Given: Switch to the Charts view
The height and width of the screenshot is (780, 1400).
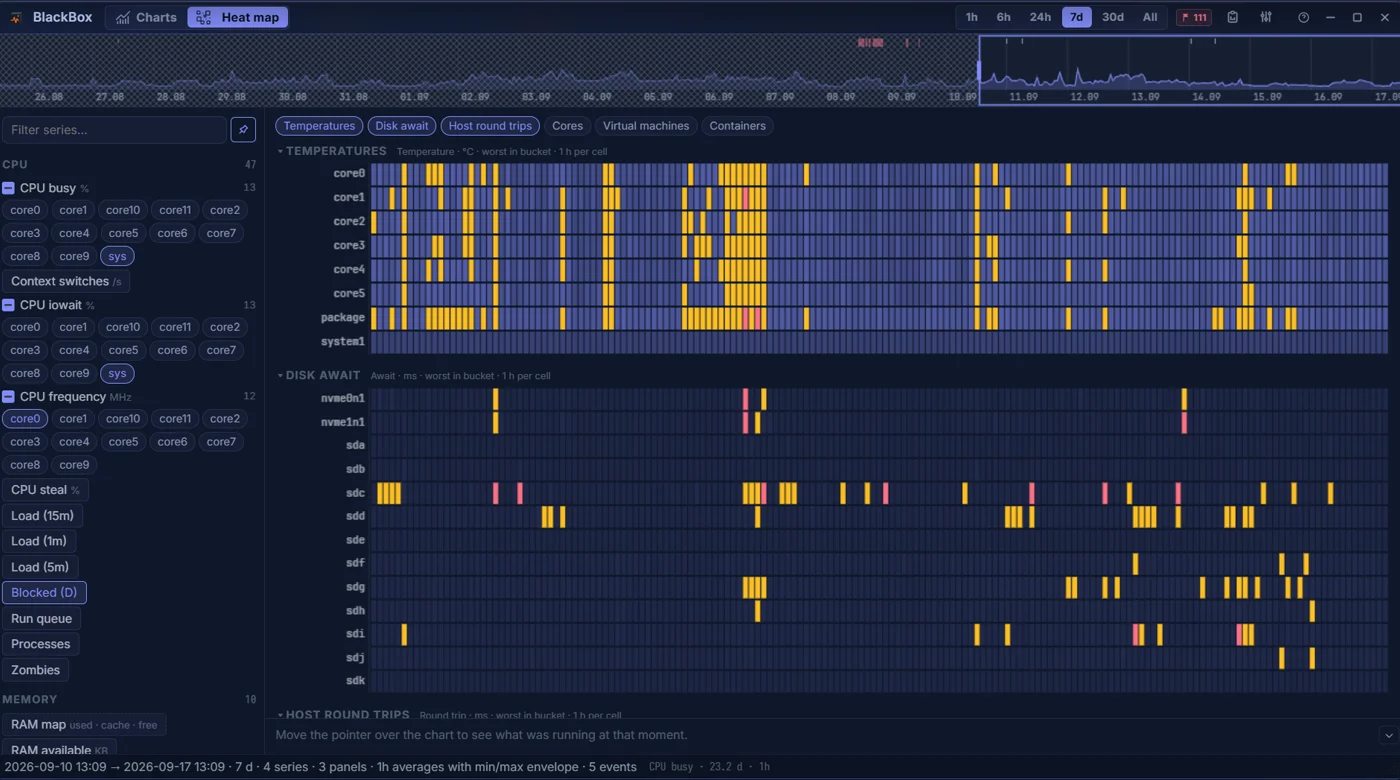Looking at the screenshot, I should pos(146,17).
